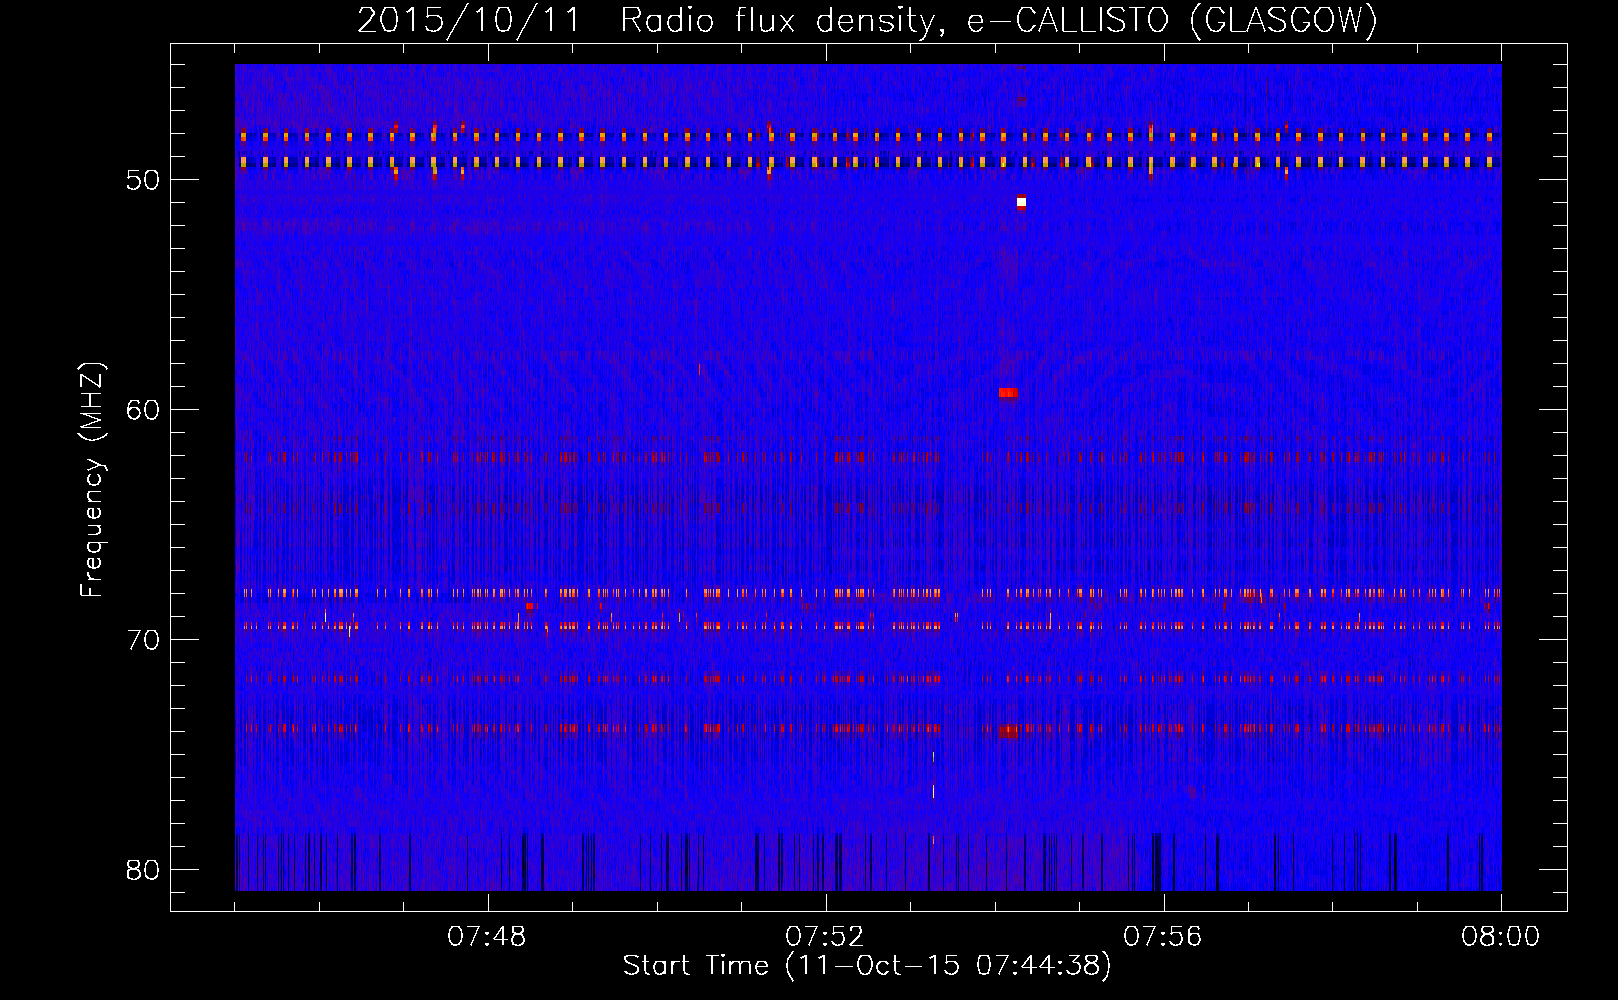1618x1000 pixels.
Task: Click the white burst spot near 51 MHz
Action: (x=1021, y=202)
